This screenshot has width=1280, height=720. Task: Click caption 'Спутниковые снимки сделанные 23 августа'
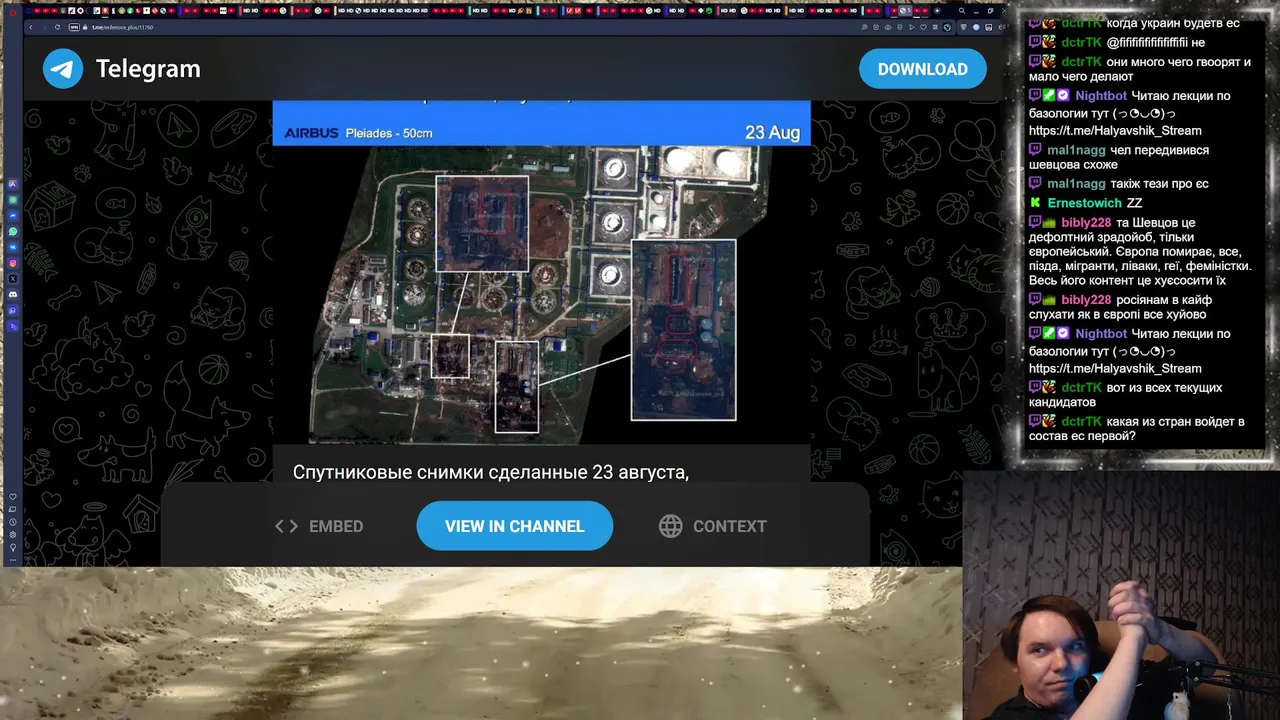click(491, 472)
